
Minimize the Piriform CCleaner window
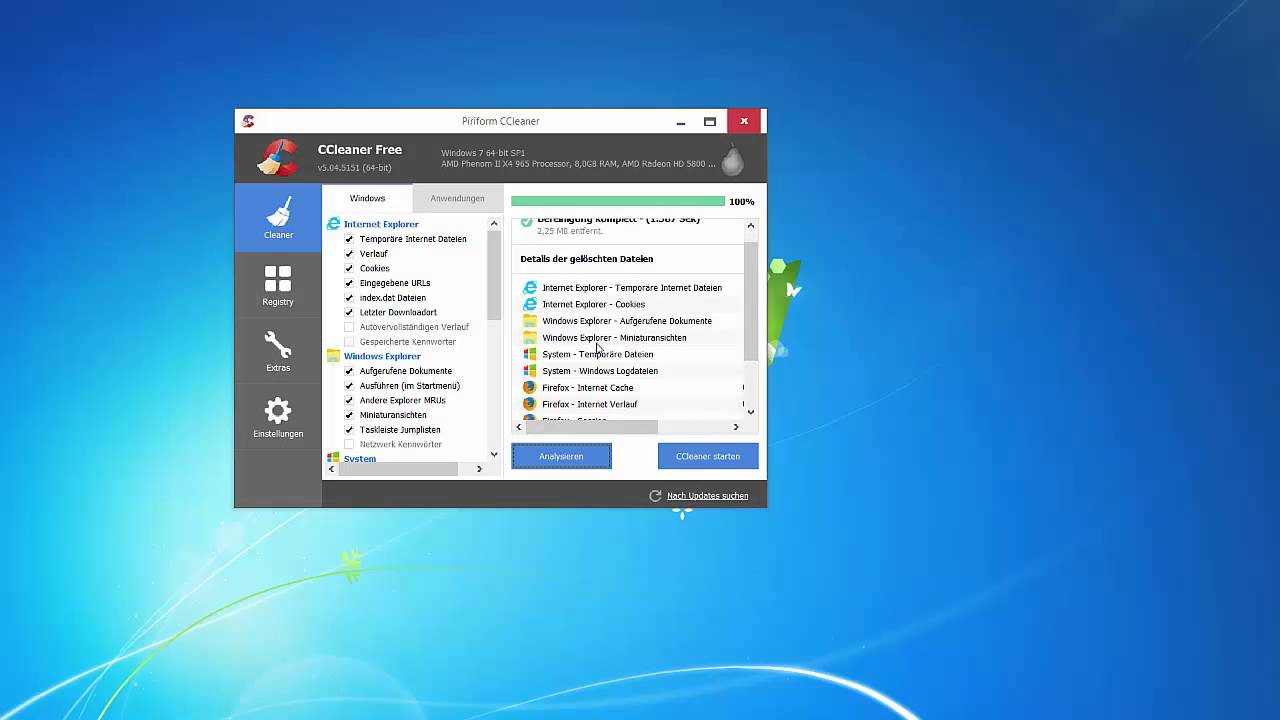click(681, 122)
